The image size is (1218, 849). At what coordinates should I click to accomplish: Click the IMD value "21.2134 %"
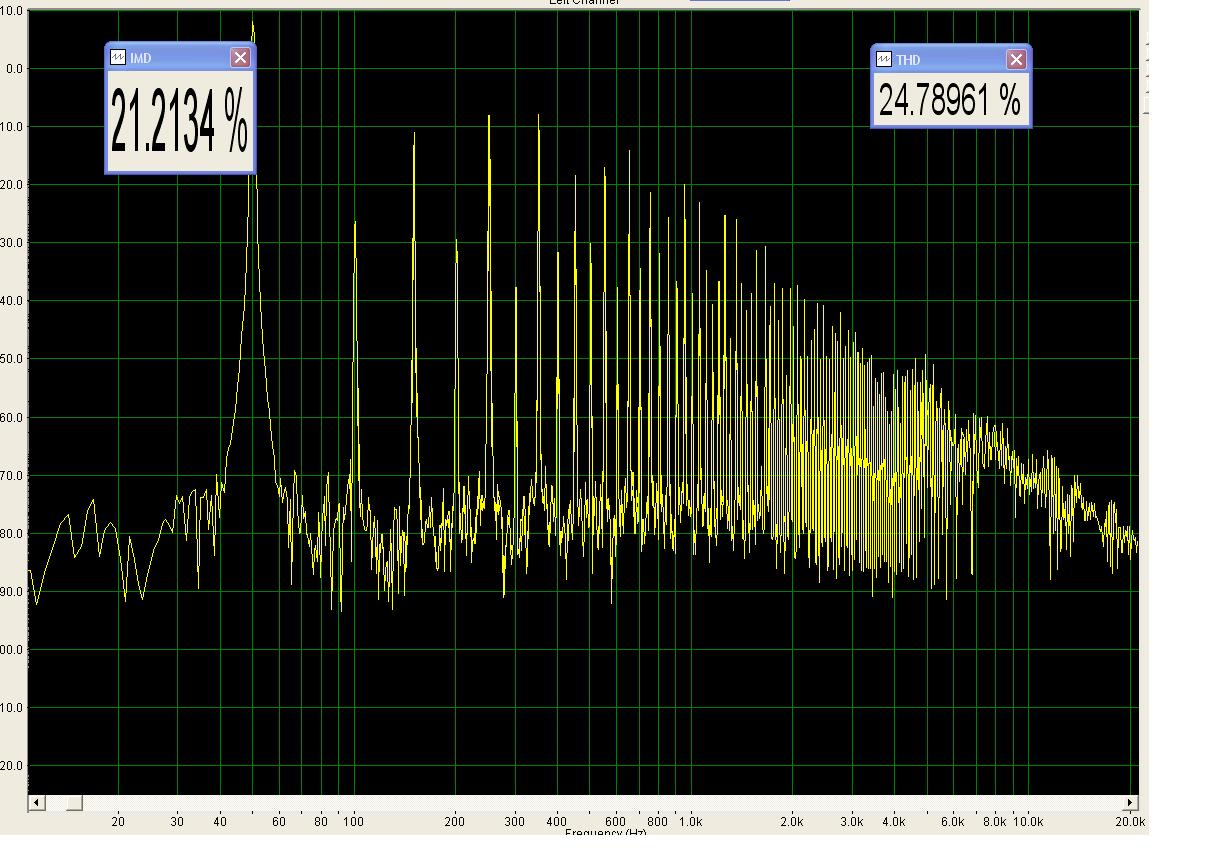click(179, 119)
